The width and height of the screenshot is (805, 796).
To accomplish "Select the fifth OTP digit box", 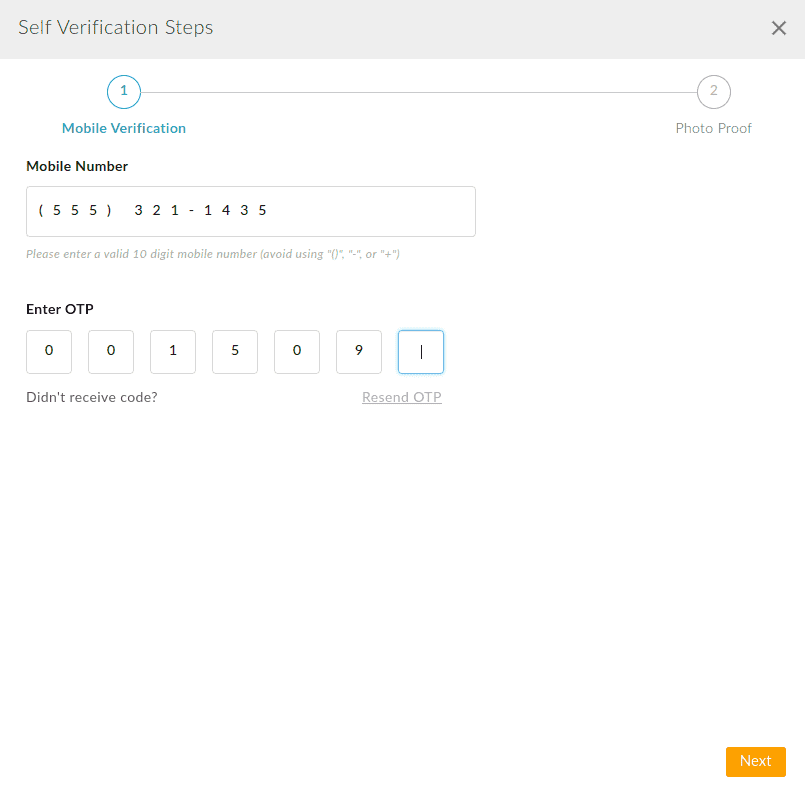I will click(x=296, y=351).
